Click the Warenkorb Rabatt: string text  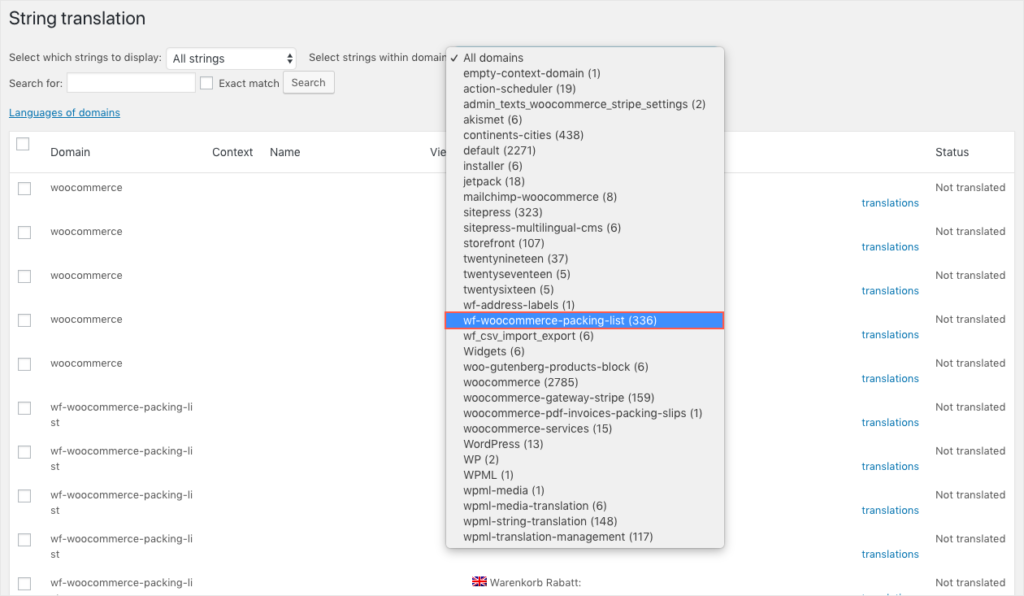pyautogui.click(x=536, y=582)
